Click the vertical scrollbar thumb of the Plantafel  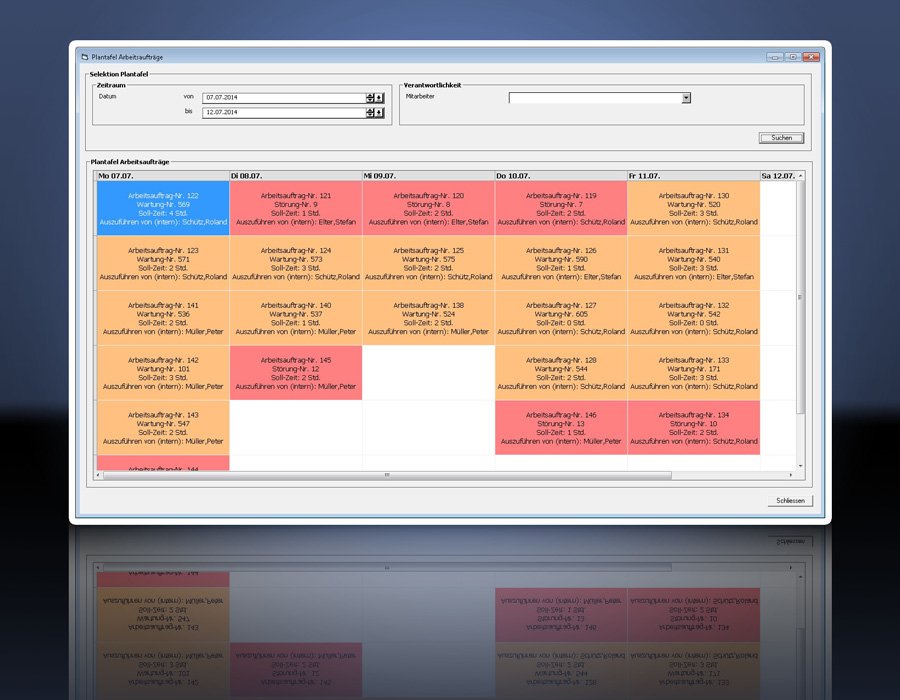pyautogui.click(x=800, y=297)
